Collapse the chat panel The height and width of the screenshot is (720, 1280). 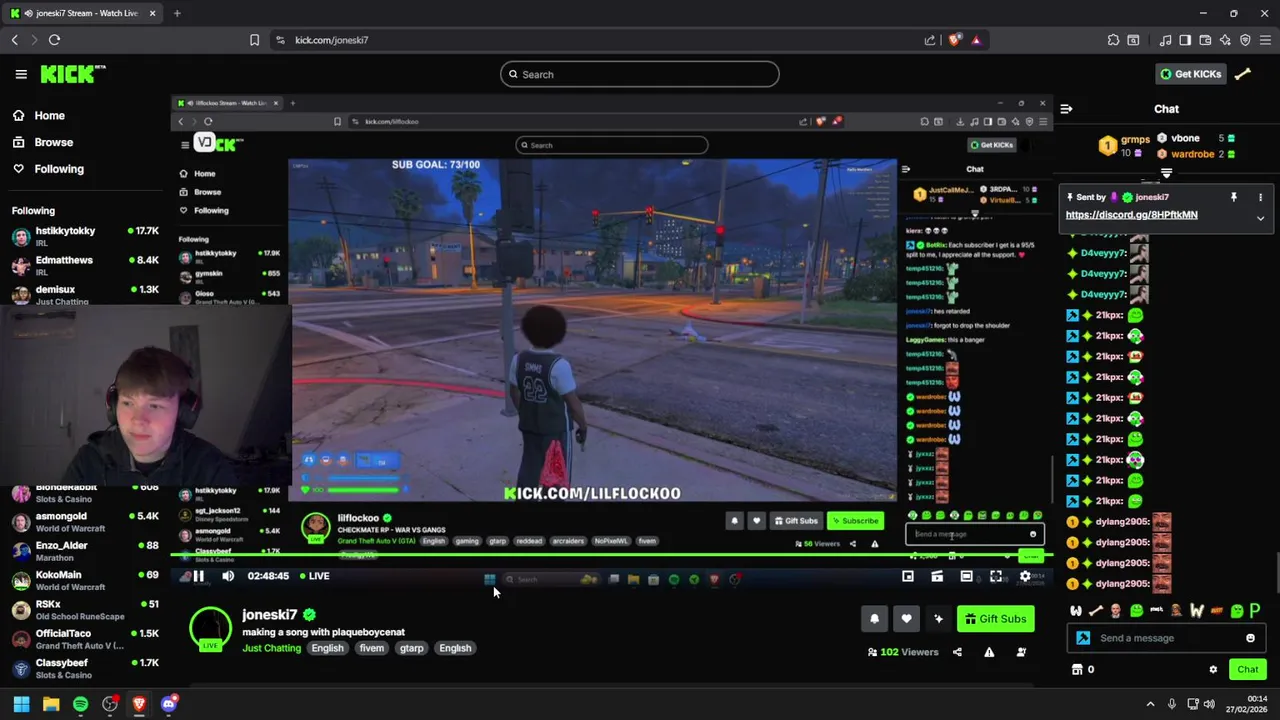click(1066, 109)
